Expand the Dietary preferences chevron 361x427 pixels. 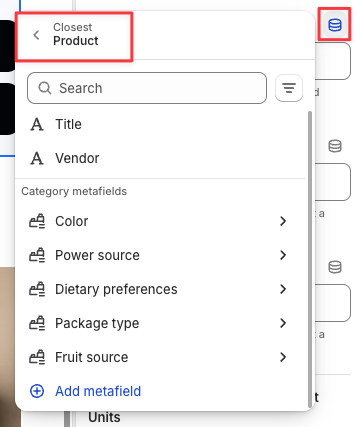coord(283,289)
